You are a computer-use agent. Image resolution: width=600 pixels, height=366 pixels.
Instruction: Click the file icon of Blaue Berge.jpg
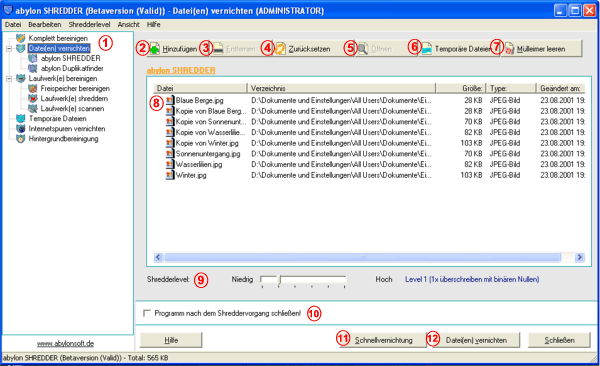tap(170, 100)
